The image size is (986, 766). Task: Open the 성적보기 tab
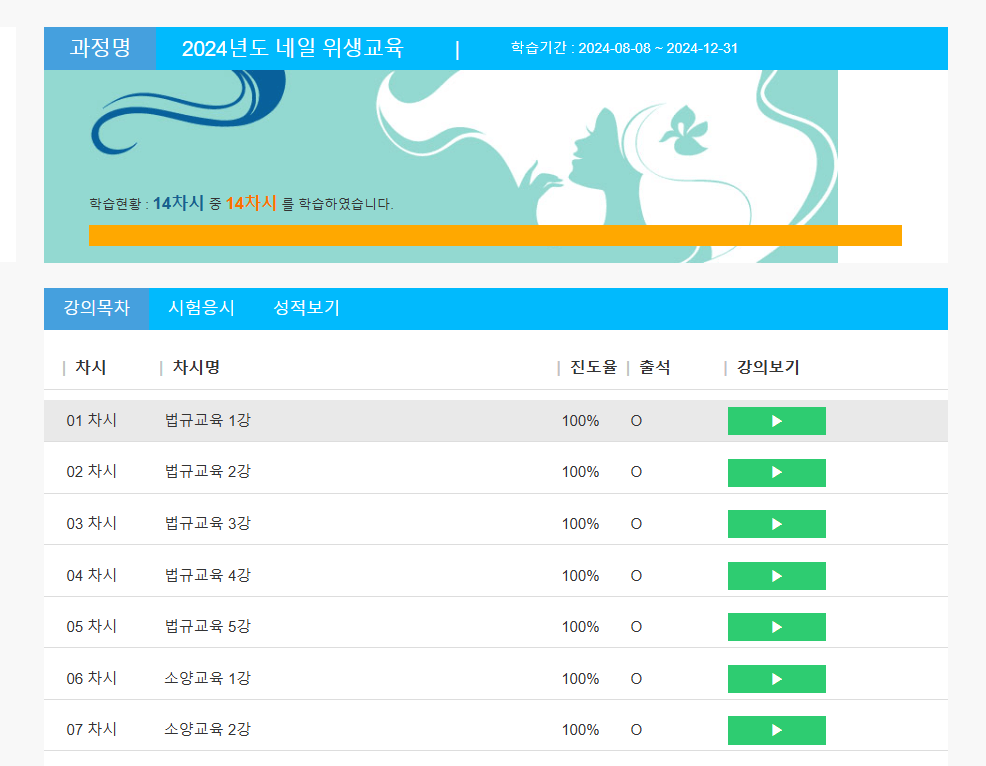click(304, 308)
